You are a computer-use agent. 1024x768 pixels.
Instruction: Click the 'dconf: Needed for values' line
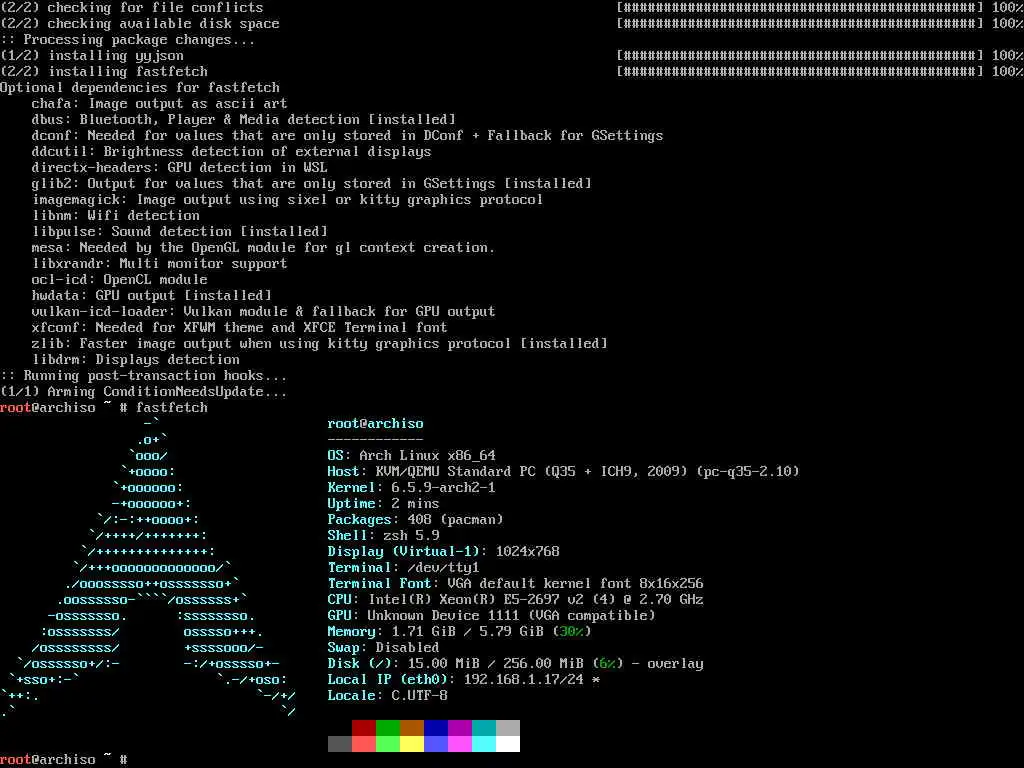pos(347,135)
